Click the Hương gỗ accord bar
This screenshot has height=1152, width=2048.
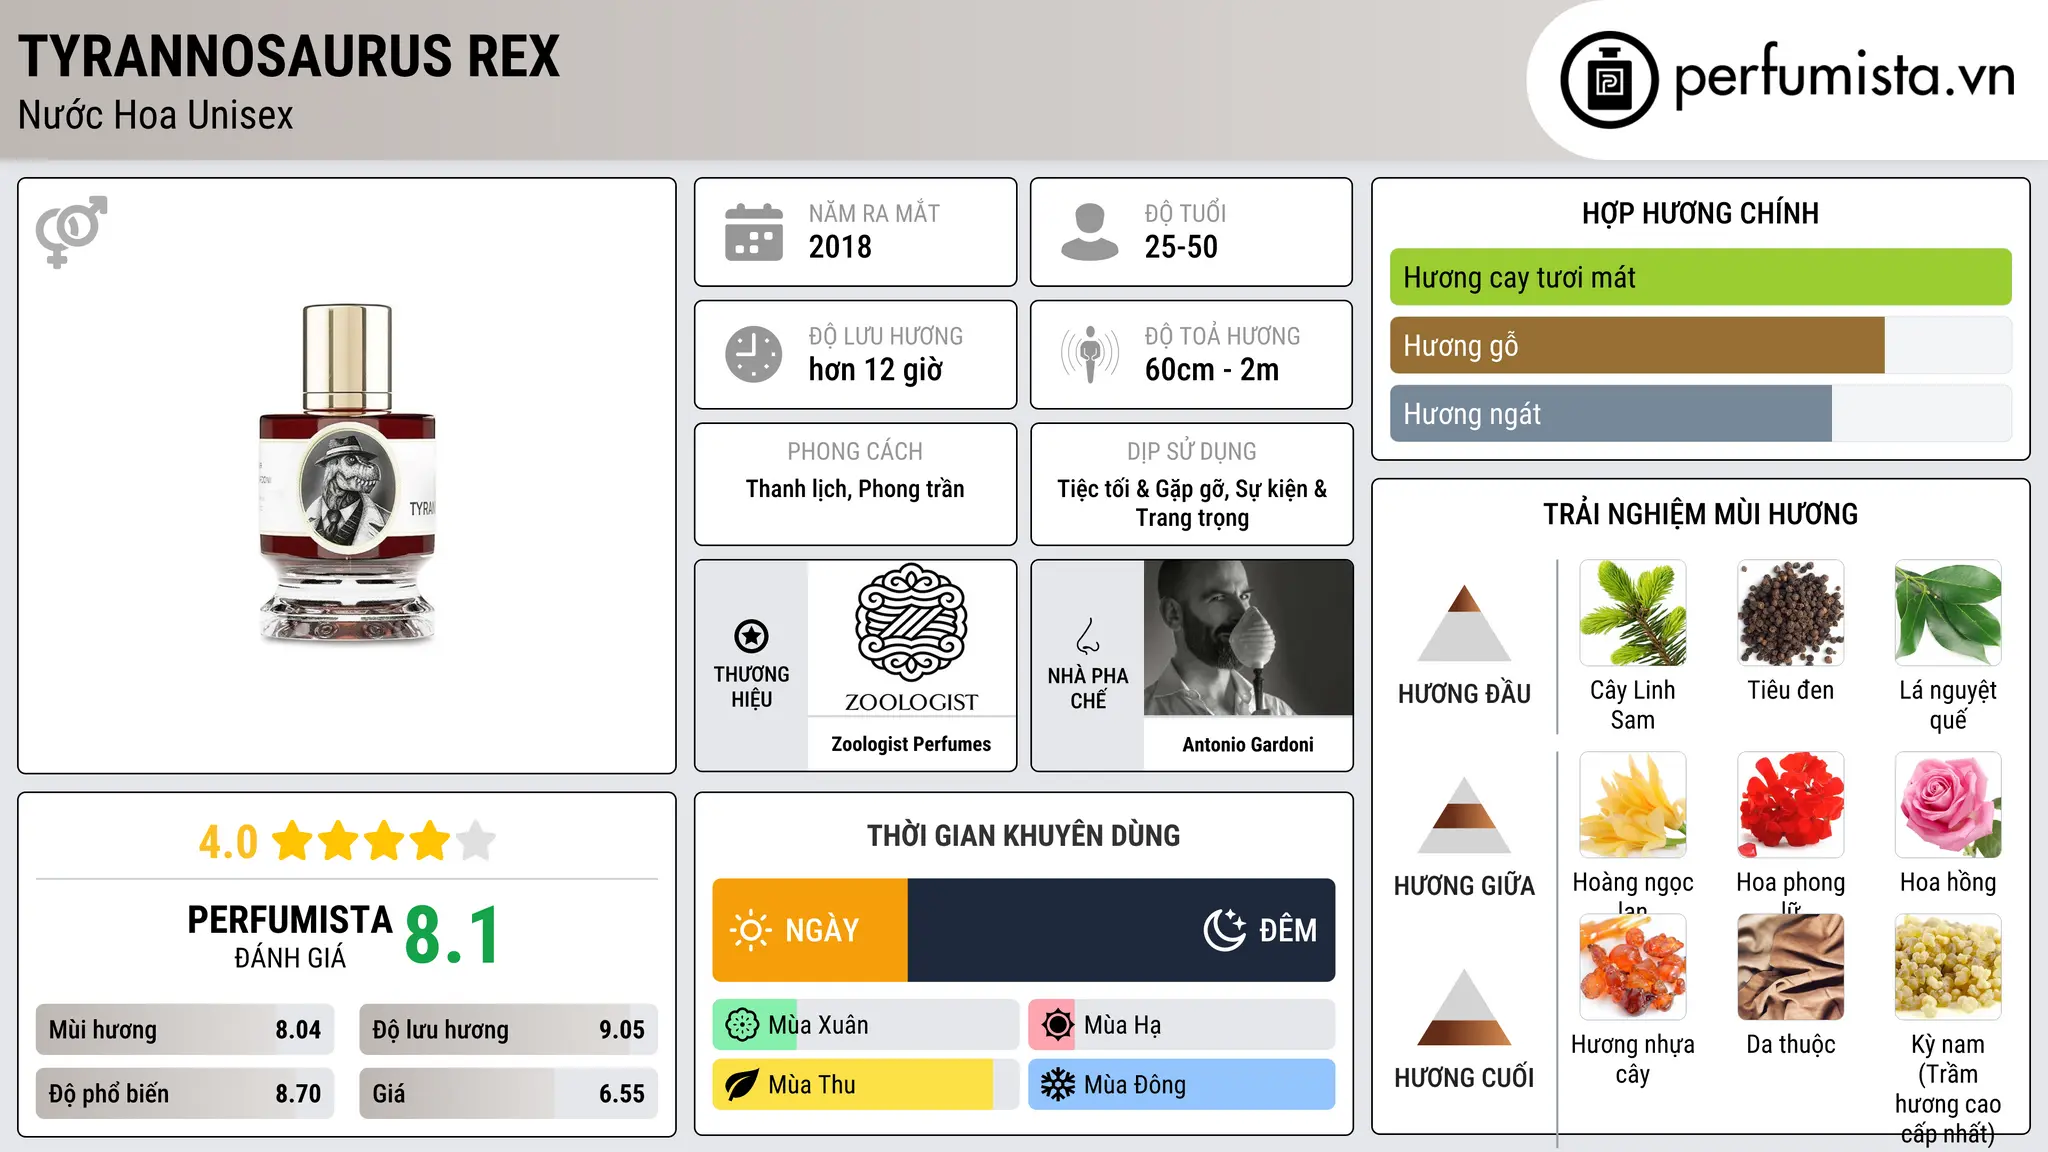[x=1700, y=346]
